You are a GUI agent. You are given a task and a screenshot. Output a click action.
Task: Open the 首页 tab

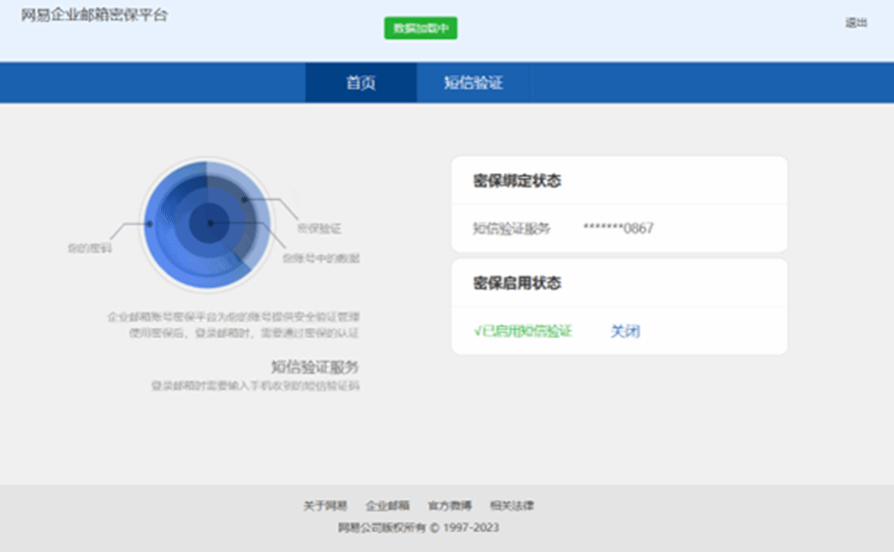tap(361, 83)
